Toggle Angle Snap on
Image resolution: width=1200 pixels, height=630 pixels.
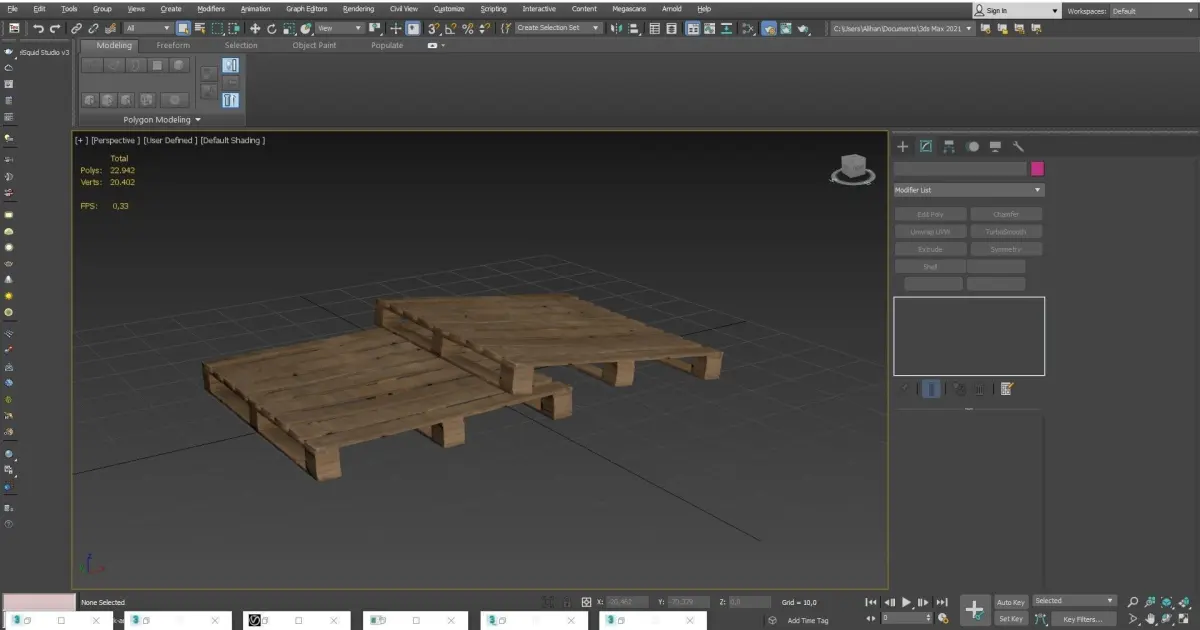(x=451, y=29)
